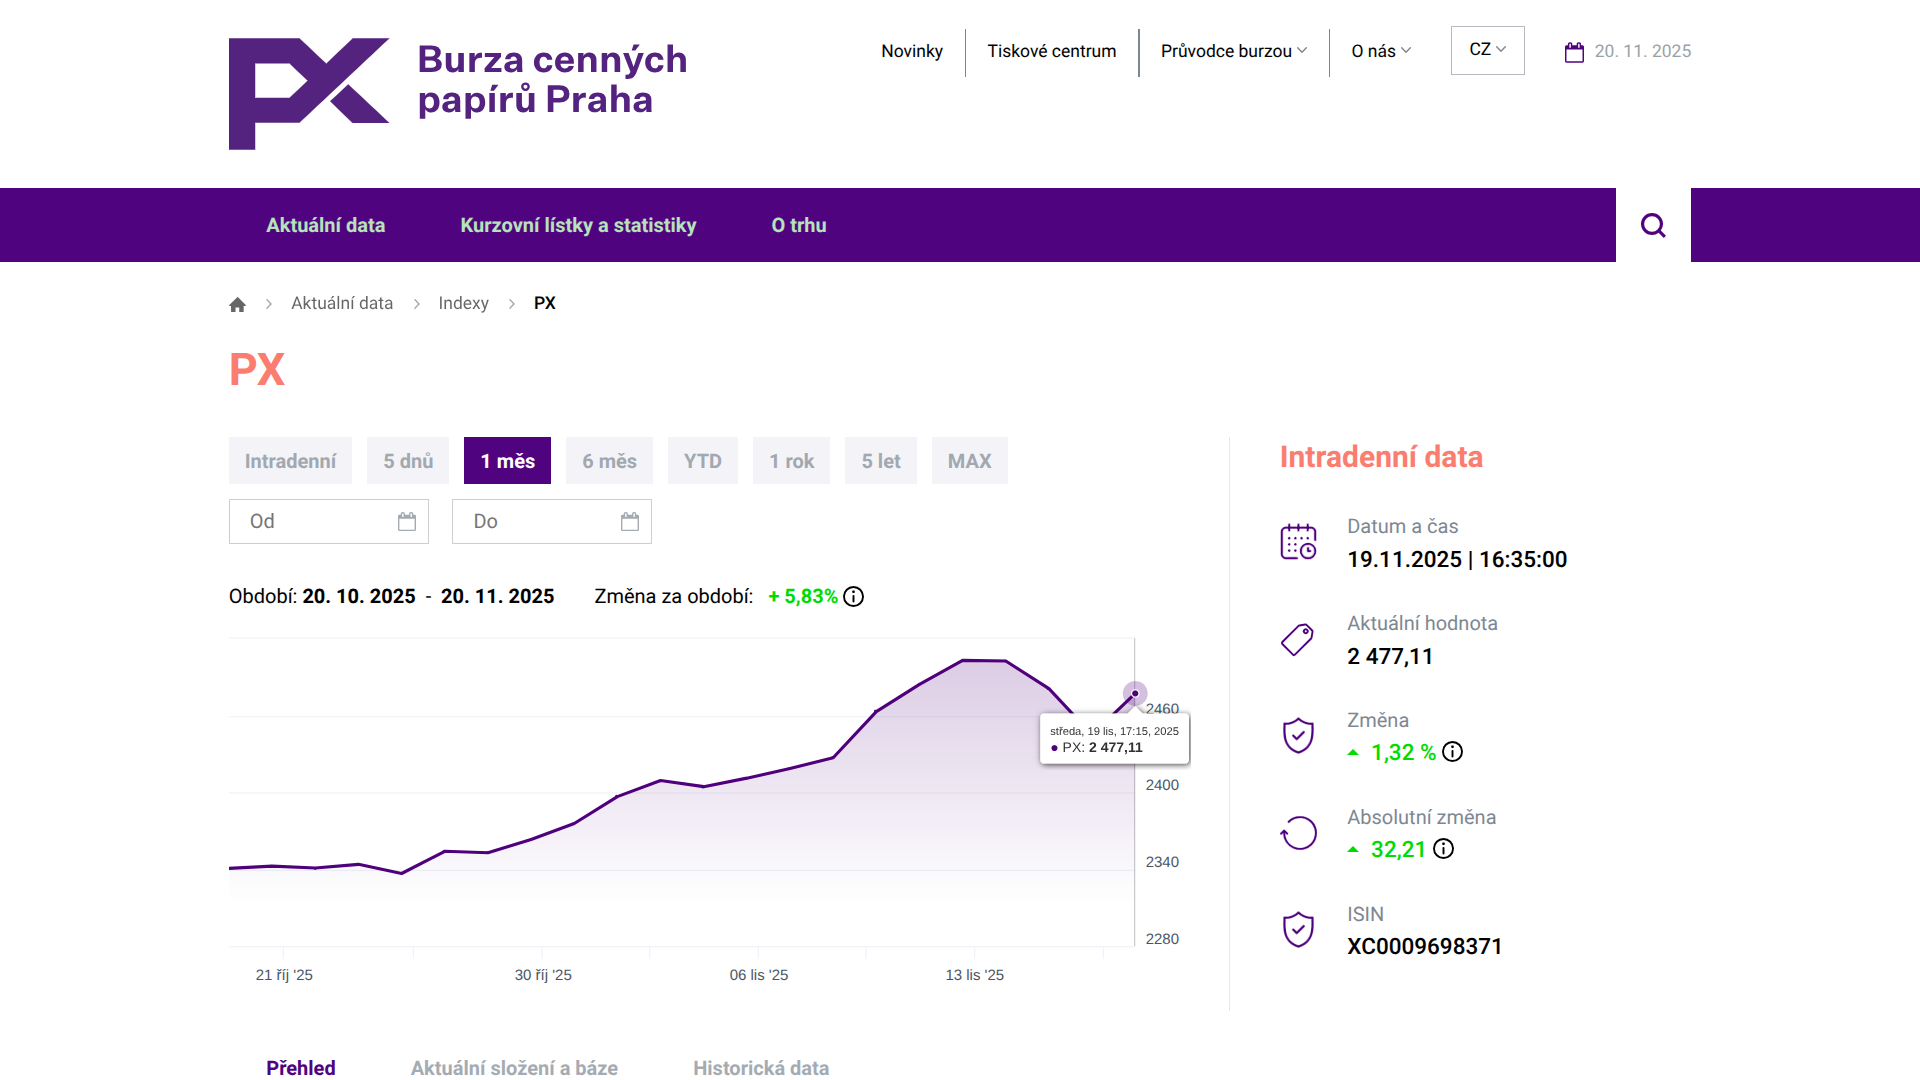Click the Aktuální hodnota price tag icon
This screenshot has height=1080, width=1920.
pos(1298,640)
